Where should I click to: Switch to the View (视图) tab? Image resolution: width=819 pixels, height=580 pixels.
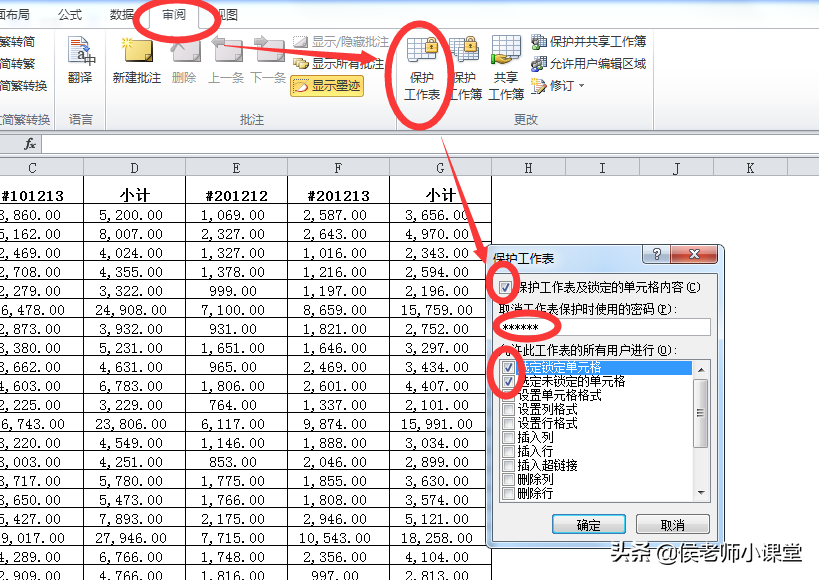(227, 15)
